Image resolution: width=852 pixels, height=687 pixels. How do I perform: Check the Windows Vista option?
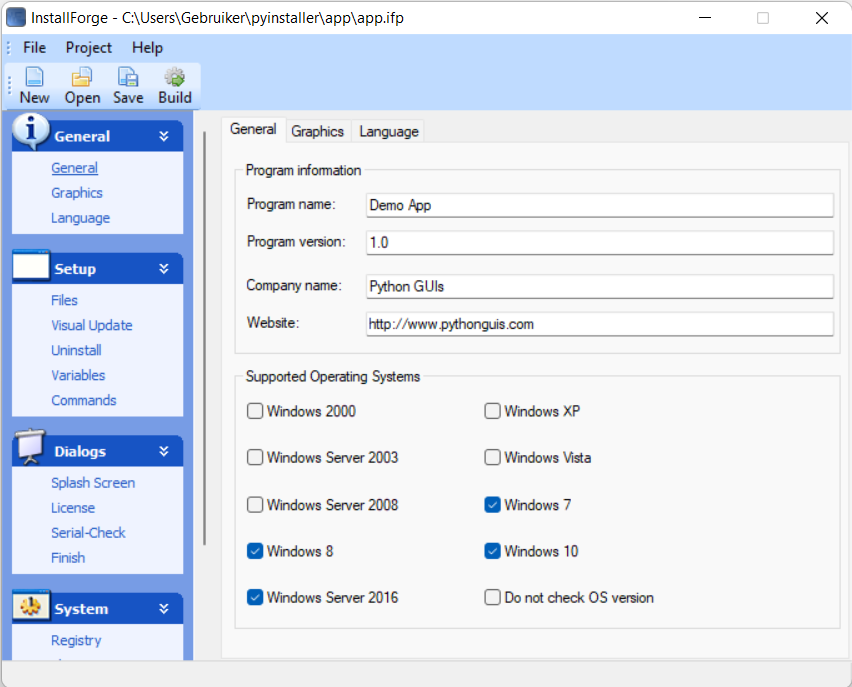pos(492,457)
